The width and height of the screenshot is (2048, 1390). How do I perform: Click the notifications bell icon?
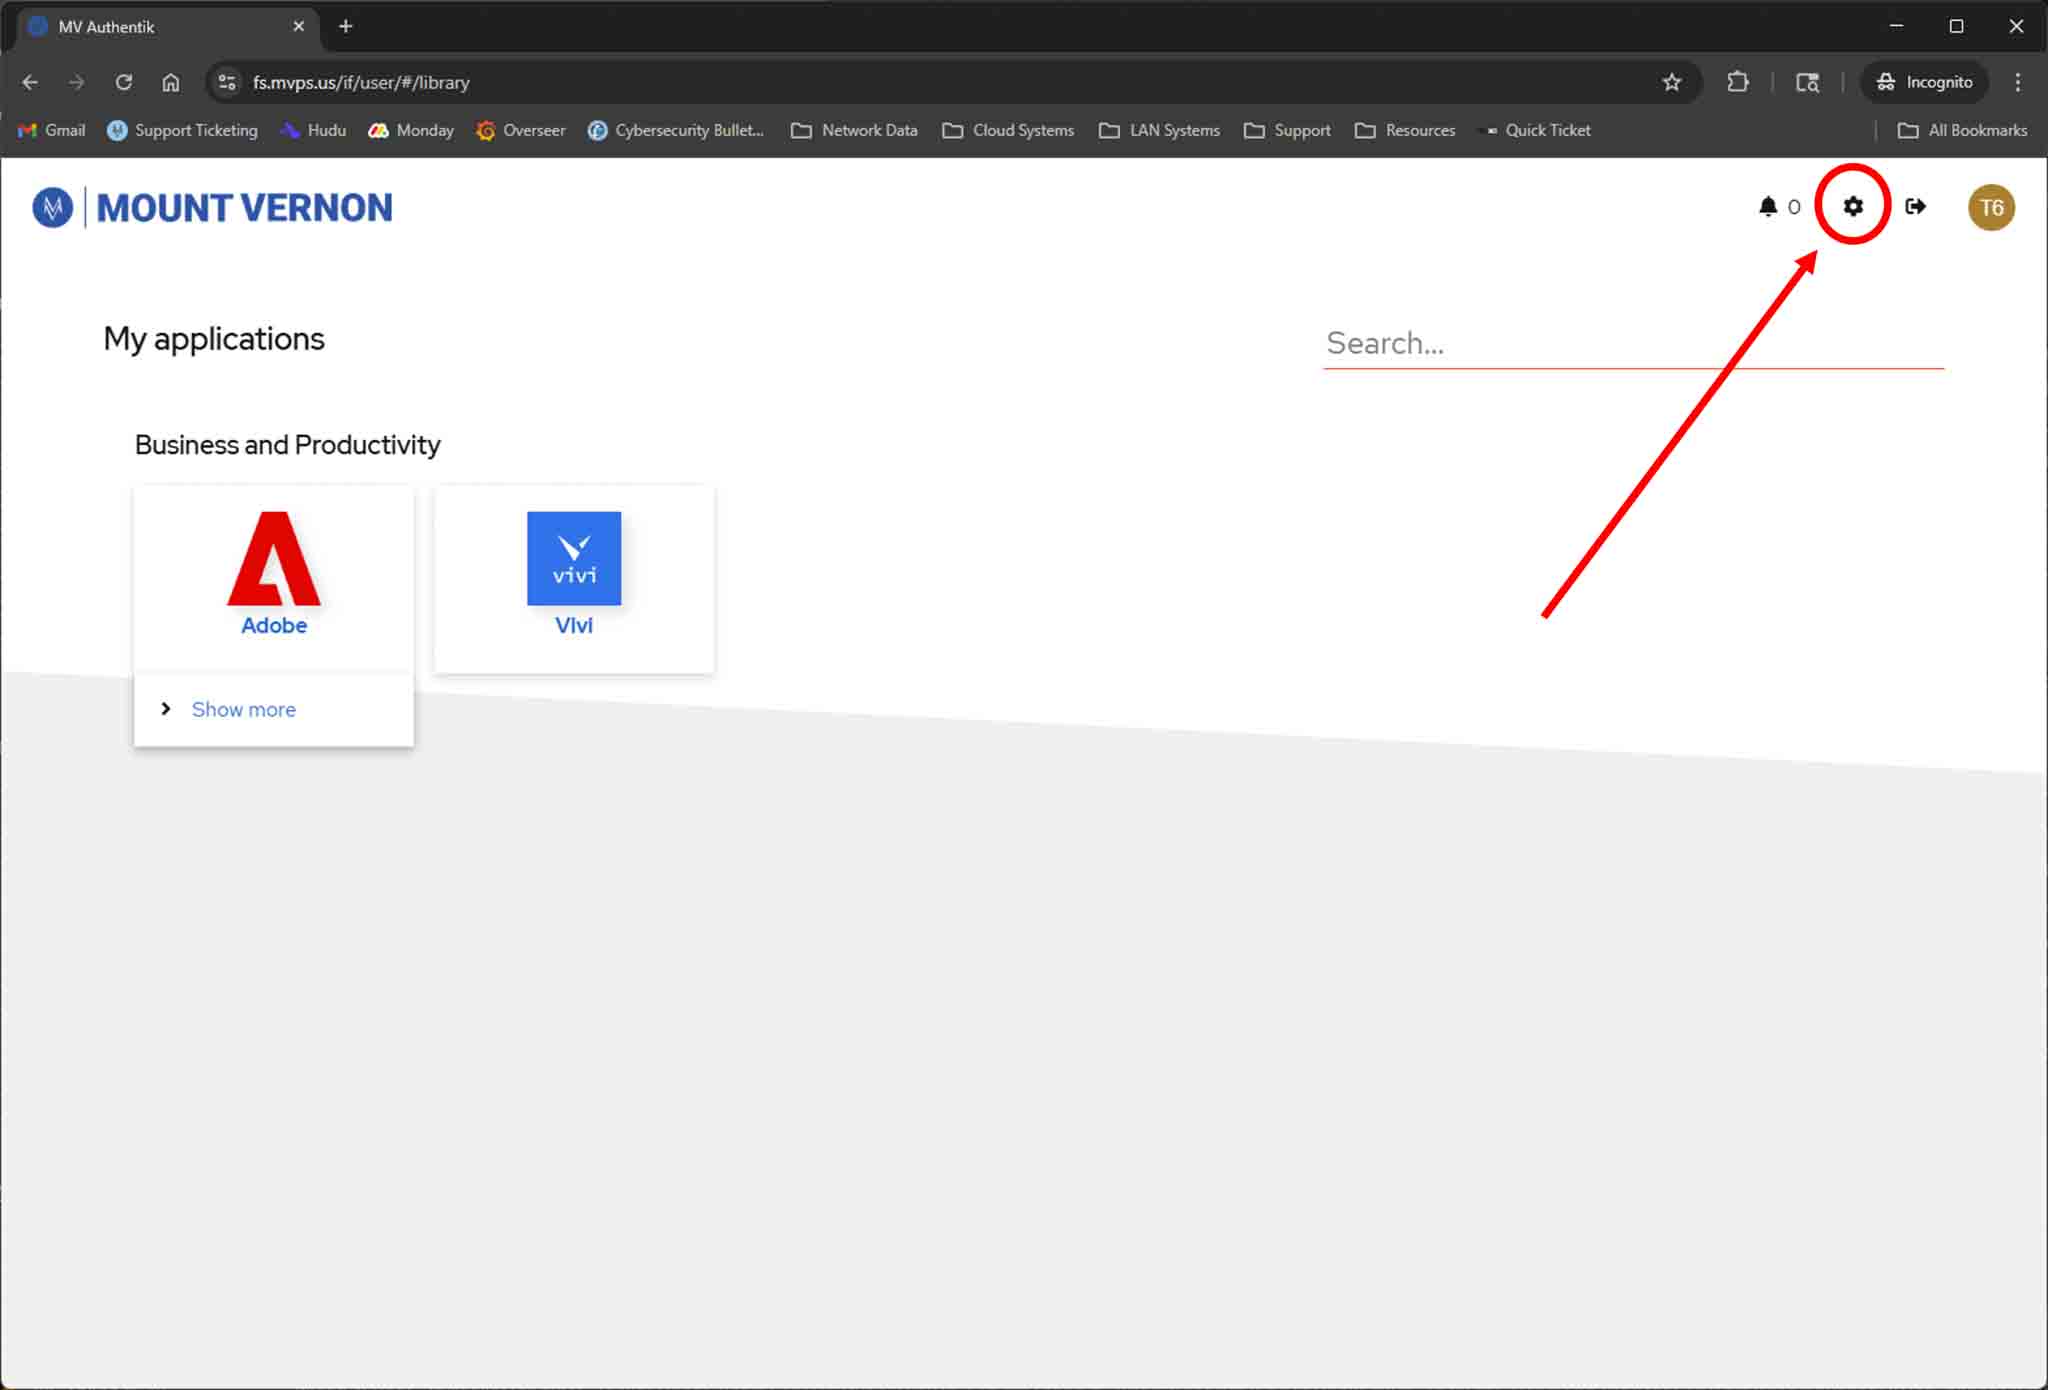[1767, 206]
